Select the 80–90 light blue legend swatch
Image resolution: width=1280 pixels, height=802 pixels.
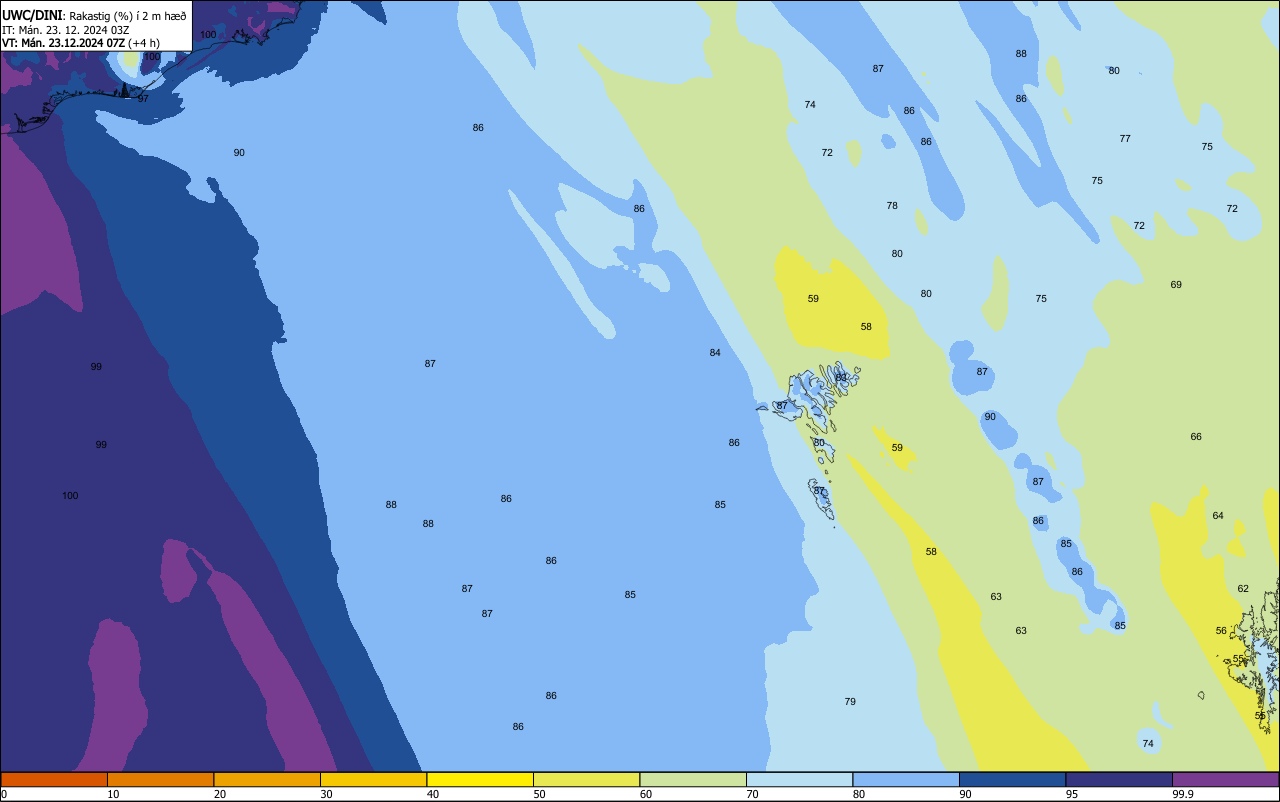[x=906, y=779]
